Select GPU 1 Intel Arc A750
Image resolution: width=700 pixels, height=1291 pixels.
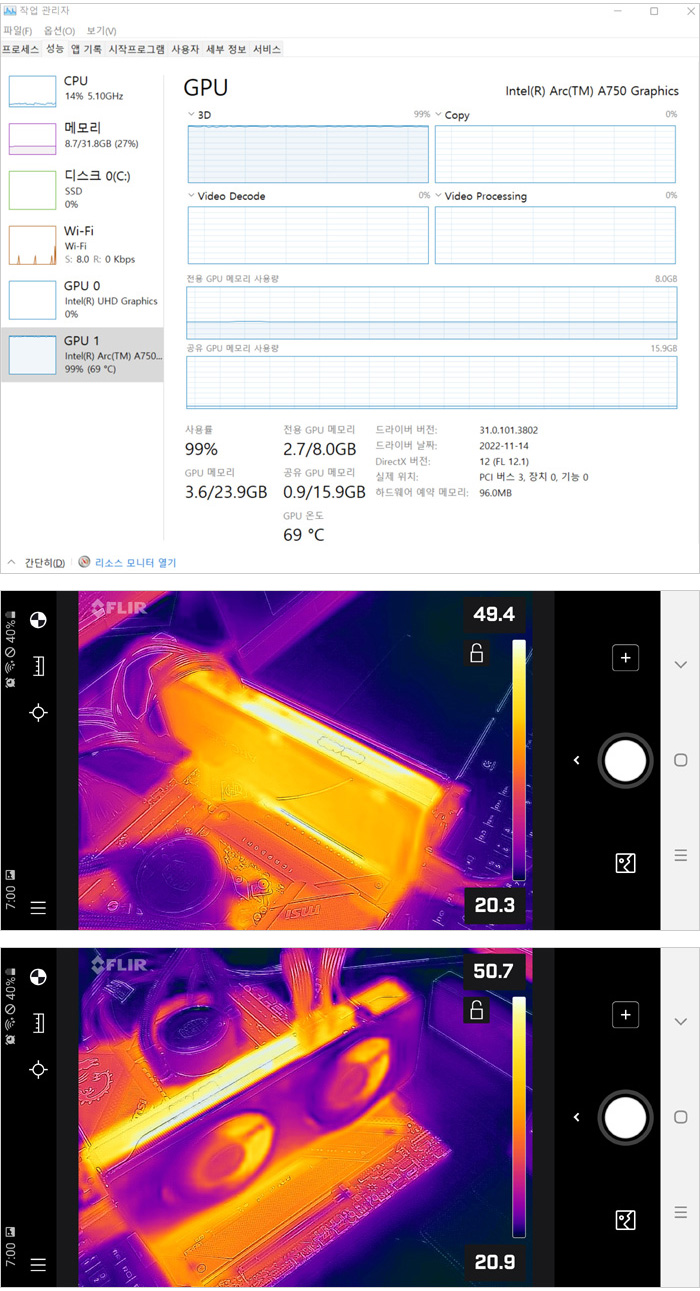[82, 354]
